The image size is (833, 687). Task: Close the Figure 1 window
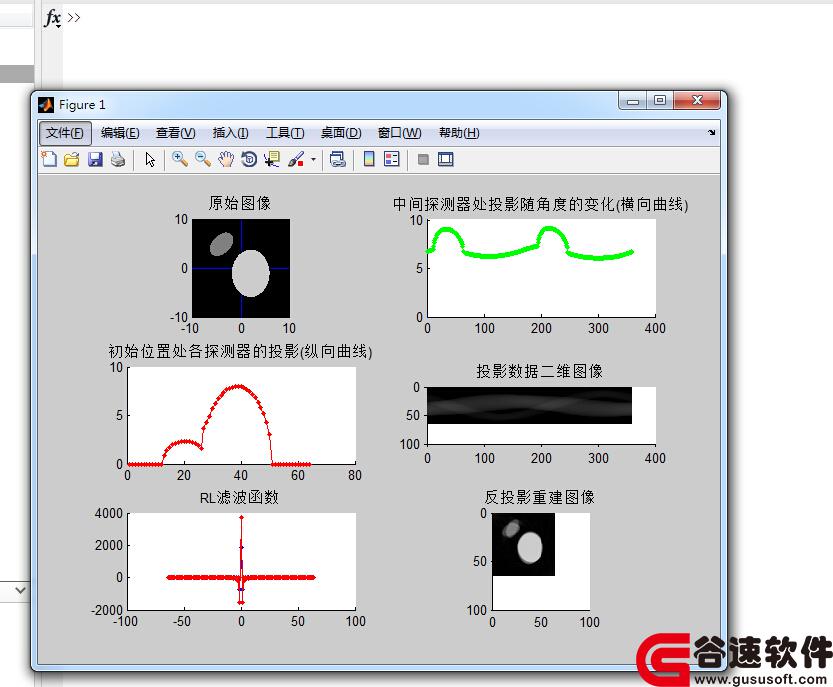697,100
